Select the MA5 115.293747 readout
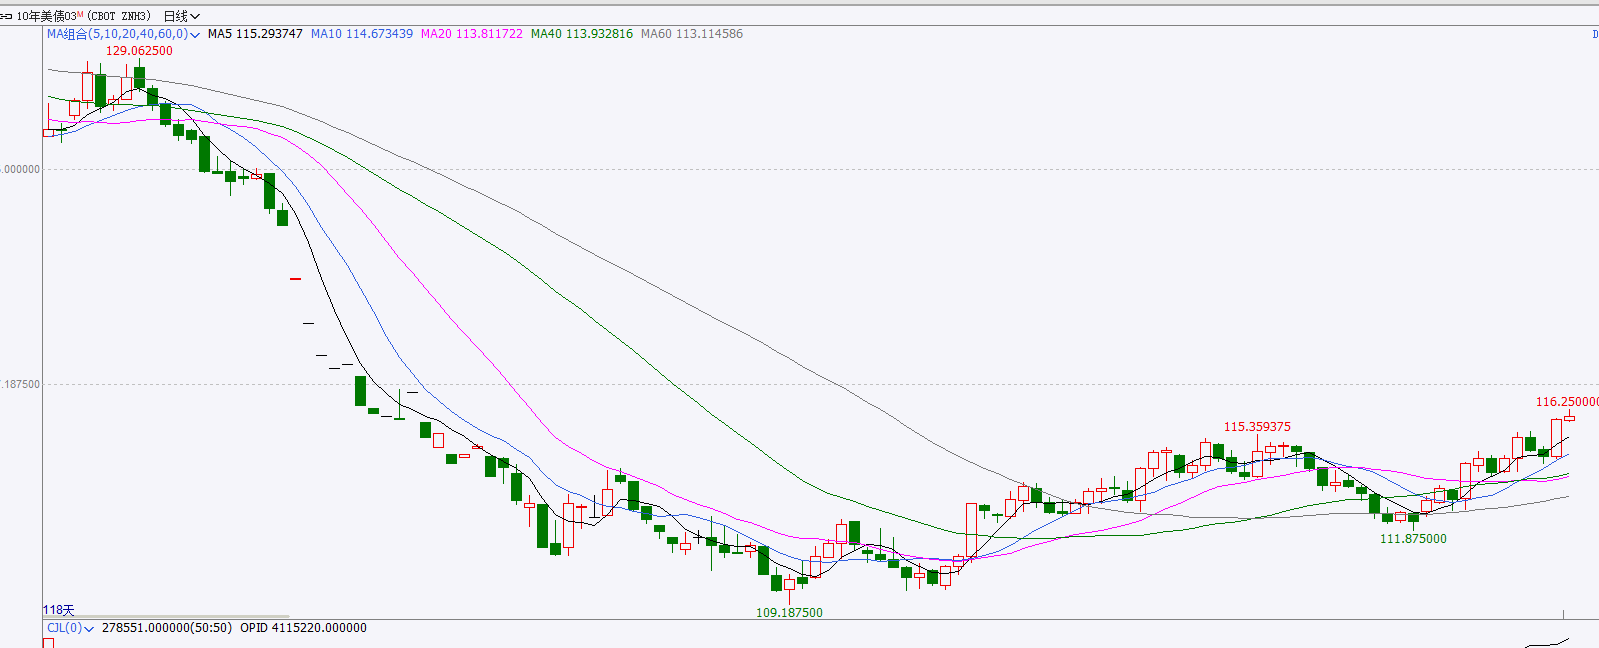The height and width of the screenshot is (648, 1599). pos(255,34)
